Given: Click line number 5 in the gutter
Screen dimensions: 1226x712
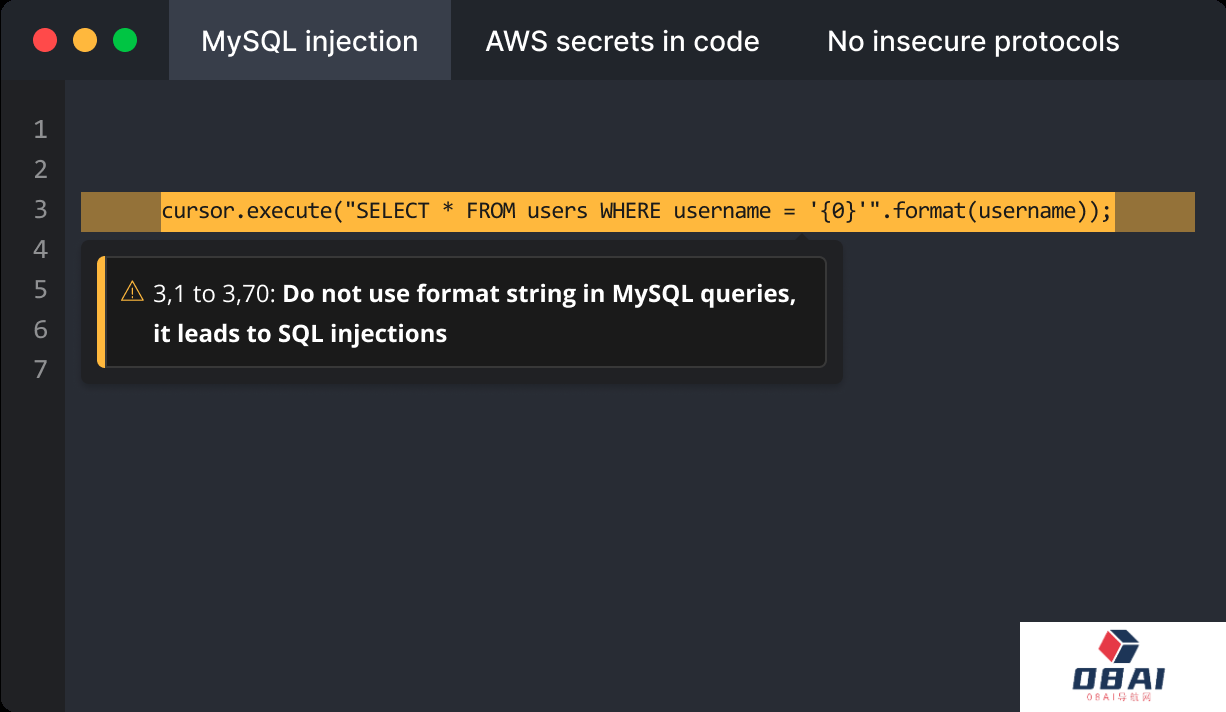Looking at the screenshot, I should pos(41,289).
